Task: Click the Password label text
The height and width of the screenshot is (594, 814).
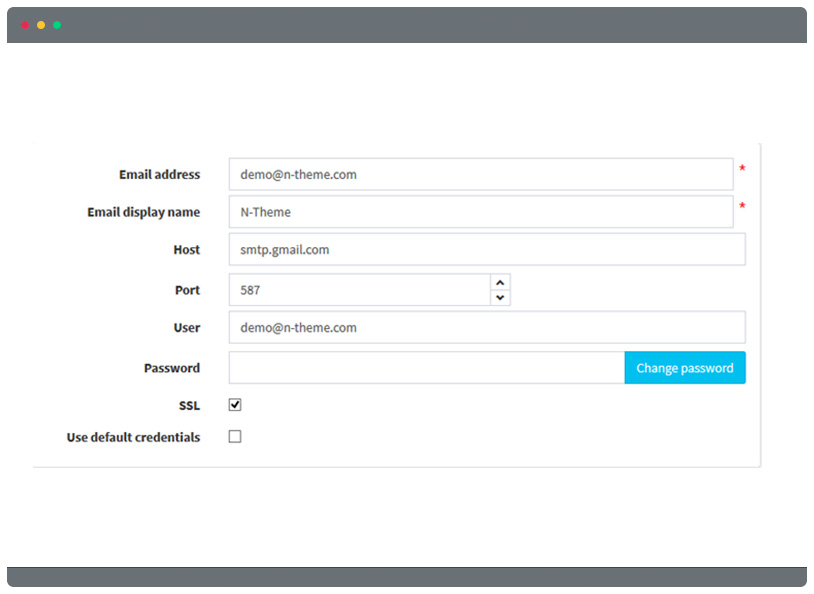Action: [x=172, y=368]
